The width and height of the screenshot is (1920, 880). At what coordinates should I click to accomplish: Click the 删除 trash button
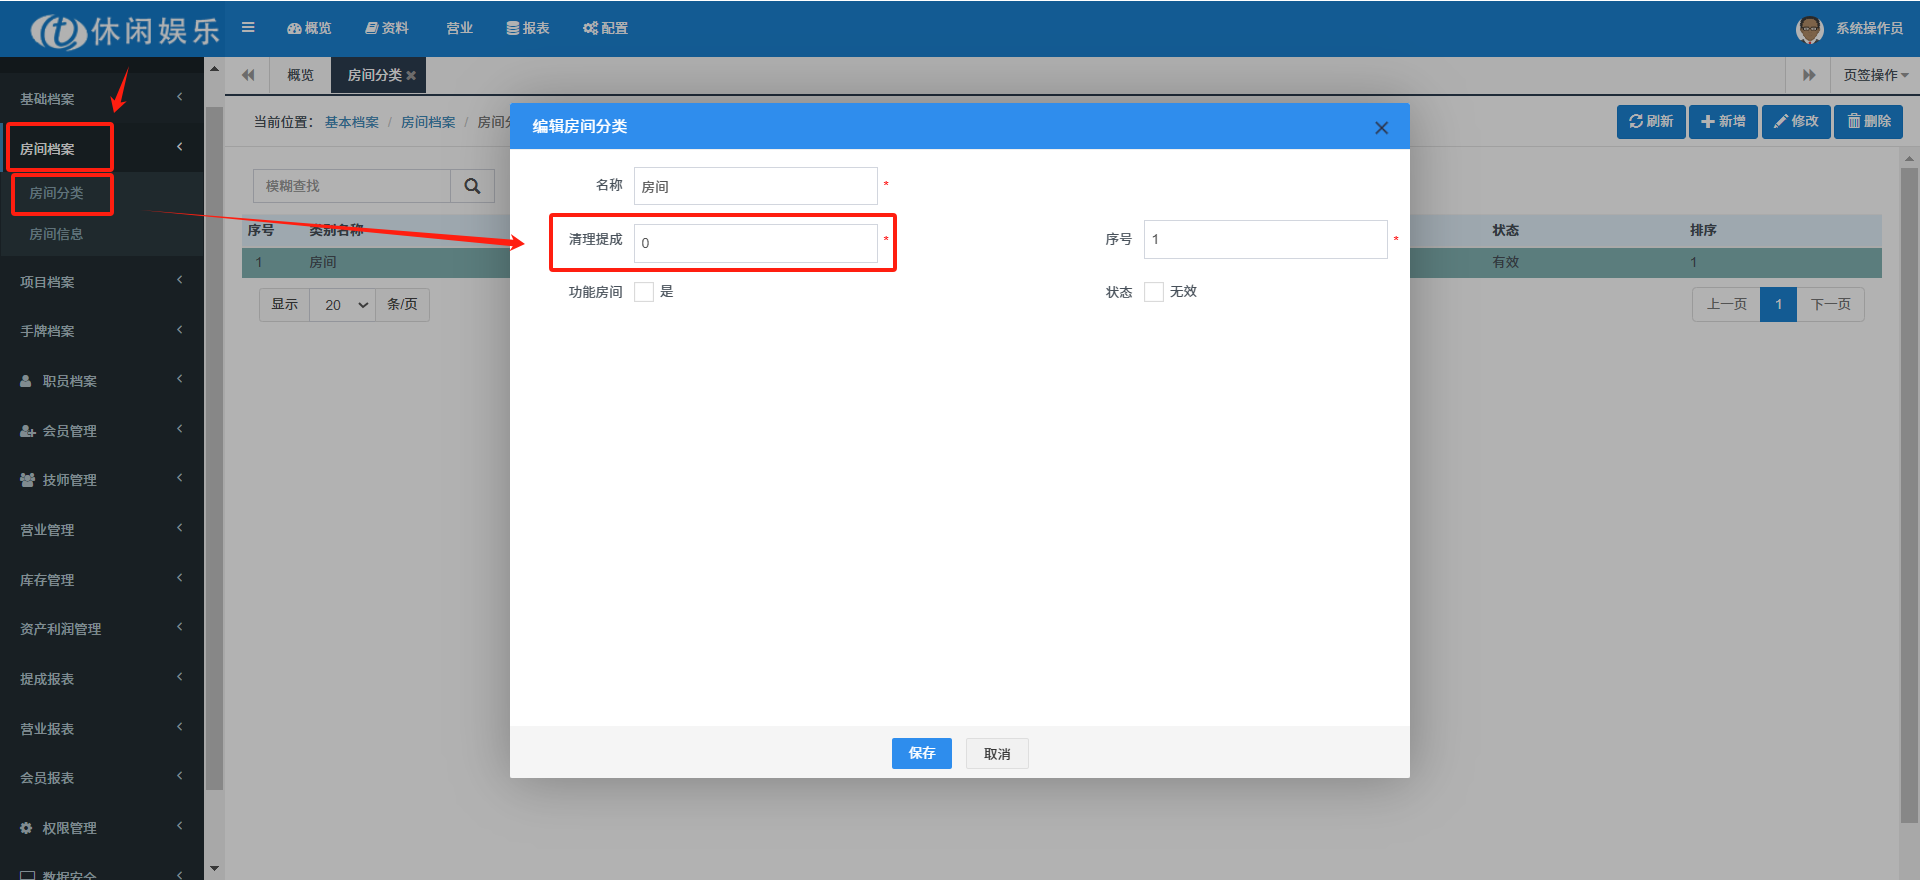[x=1868, y=121]
